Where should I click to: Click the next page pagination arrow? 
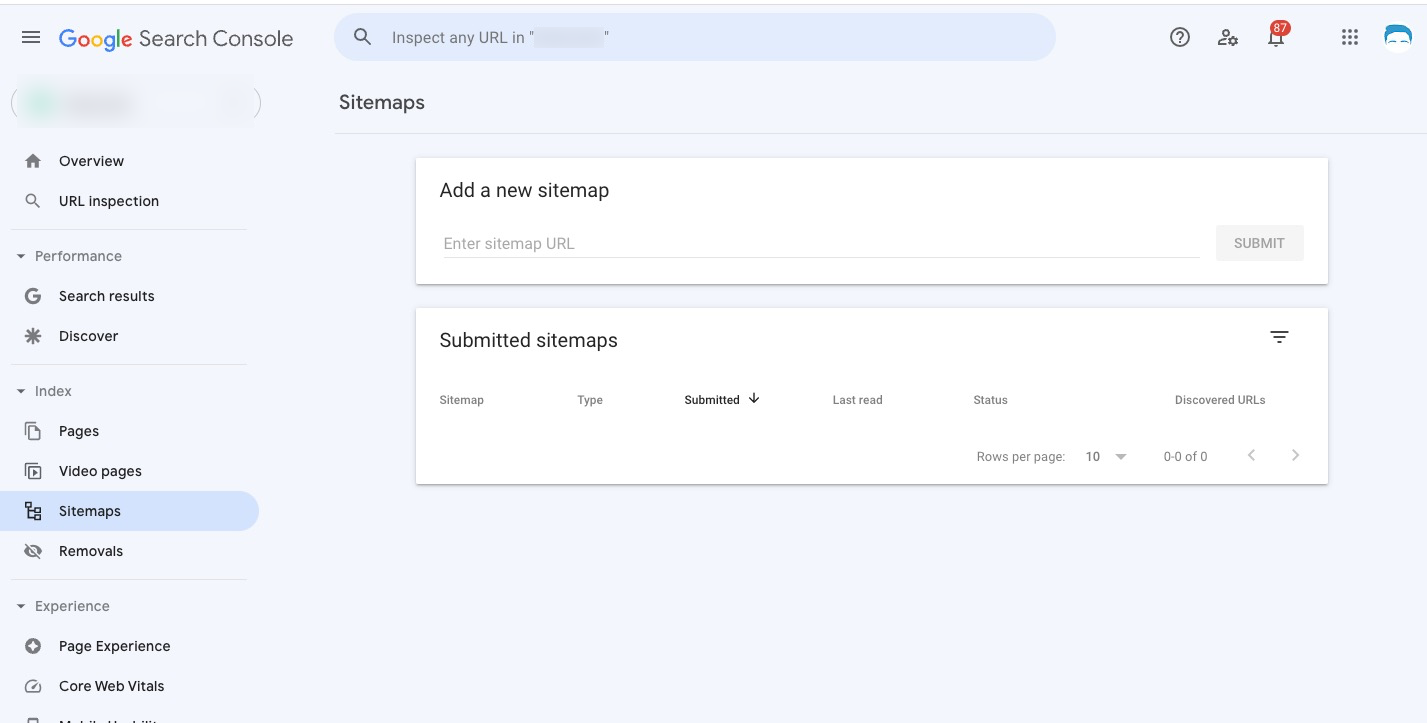[1295, 455]
